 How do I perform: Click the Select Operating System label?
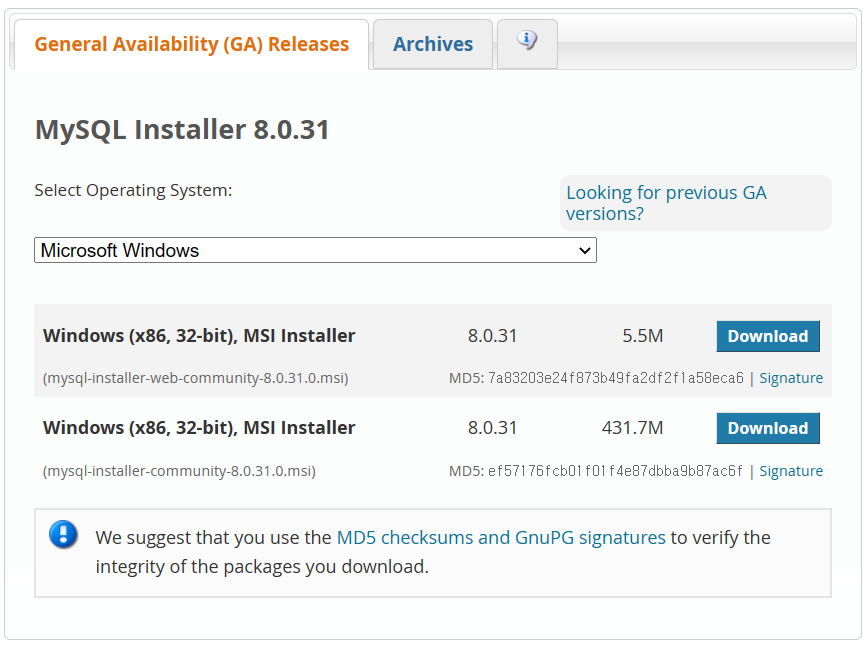(133, 190)
